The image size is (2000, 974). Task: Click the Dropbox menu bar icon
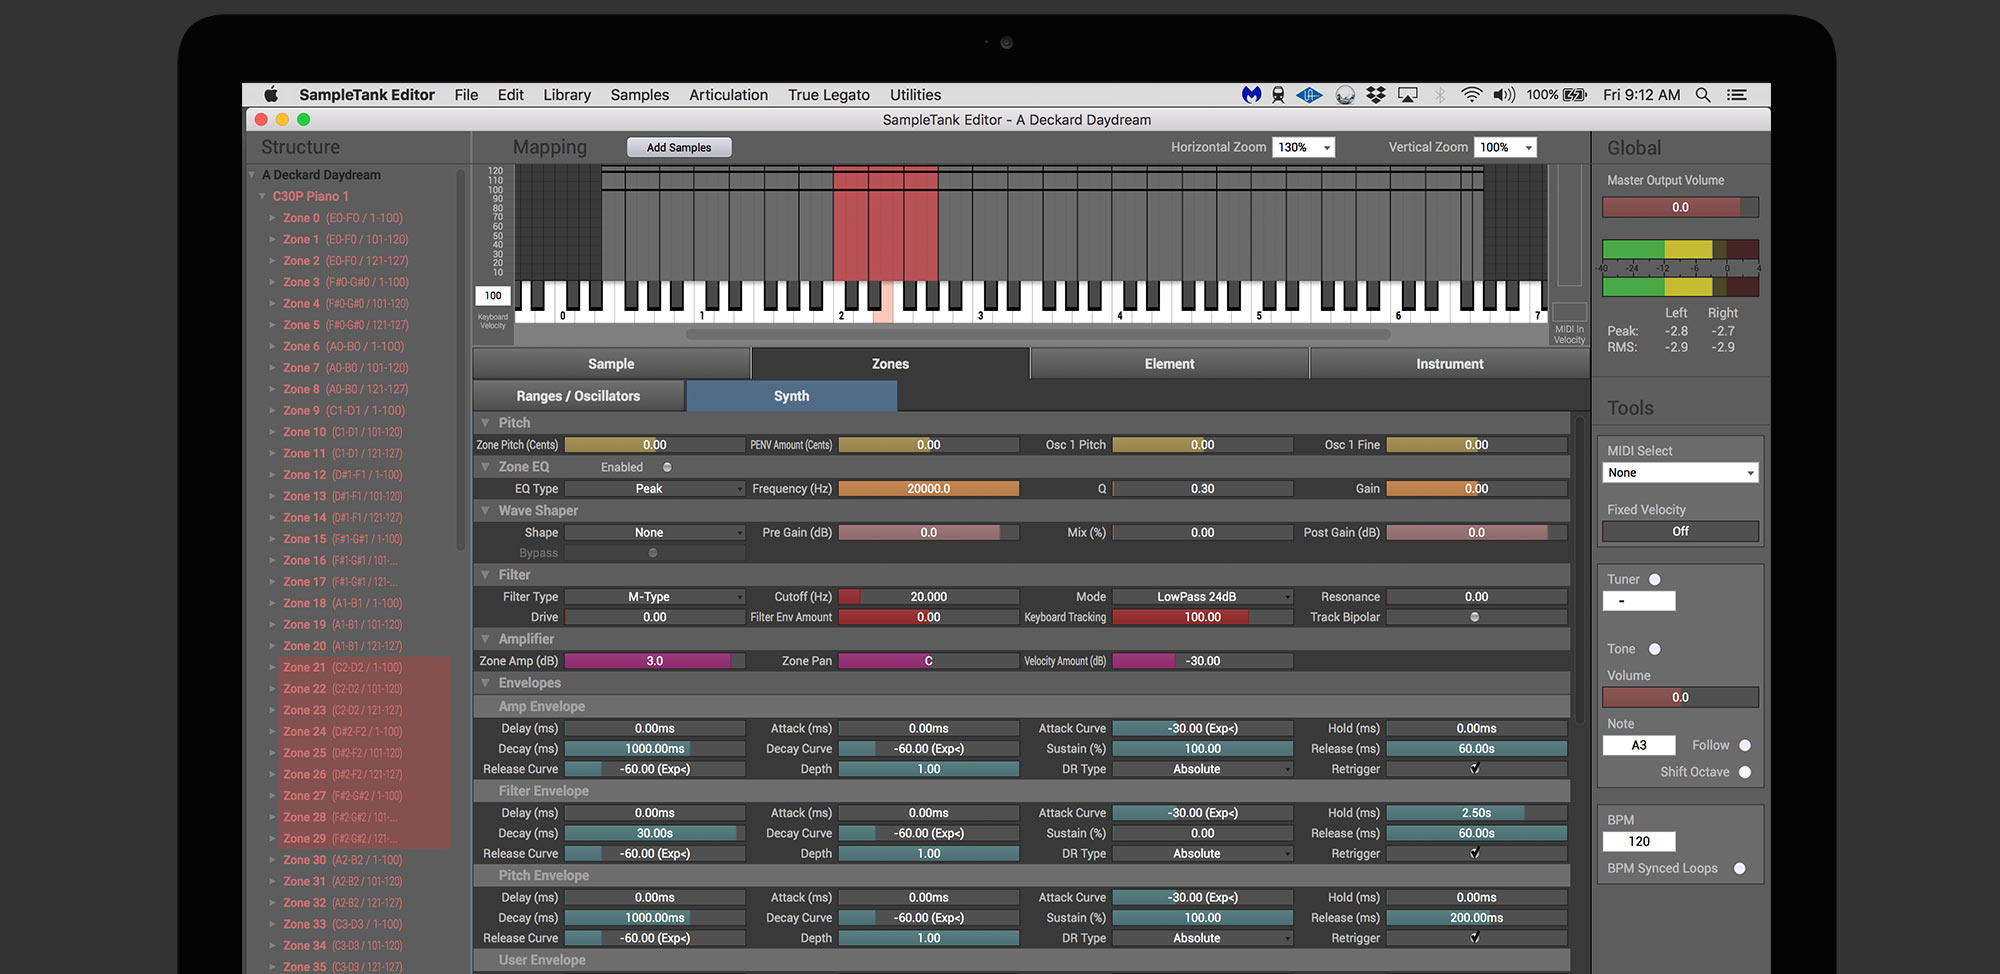[x=1375, y=94]
